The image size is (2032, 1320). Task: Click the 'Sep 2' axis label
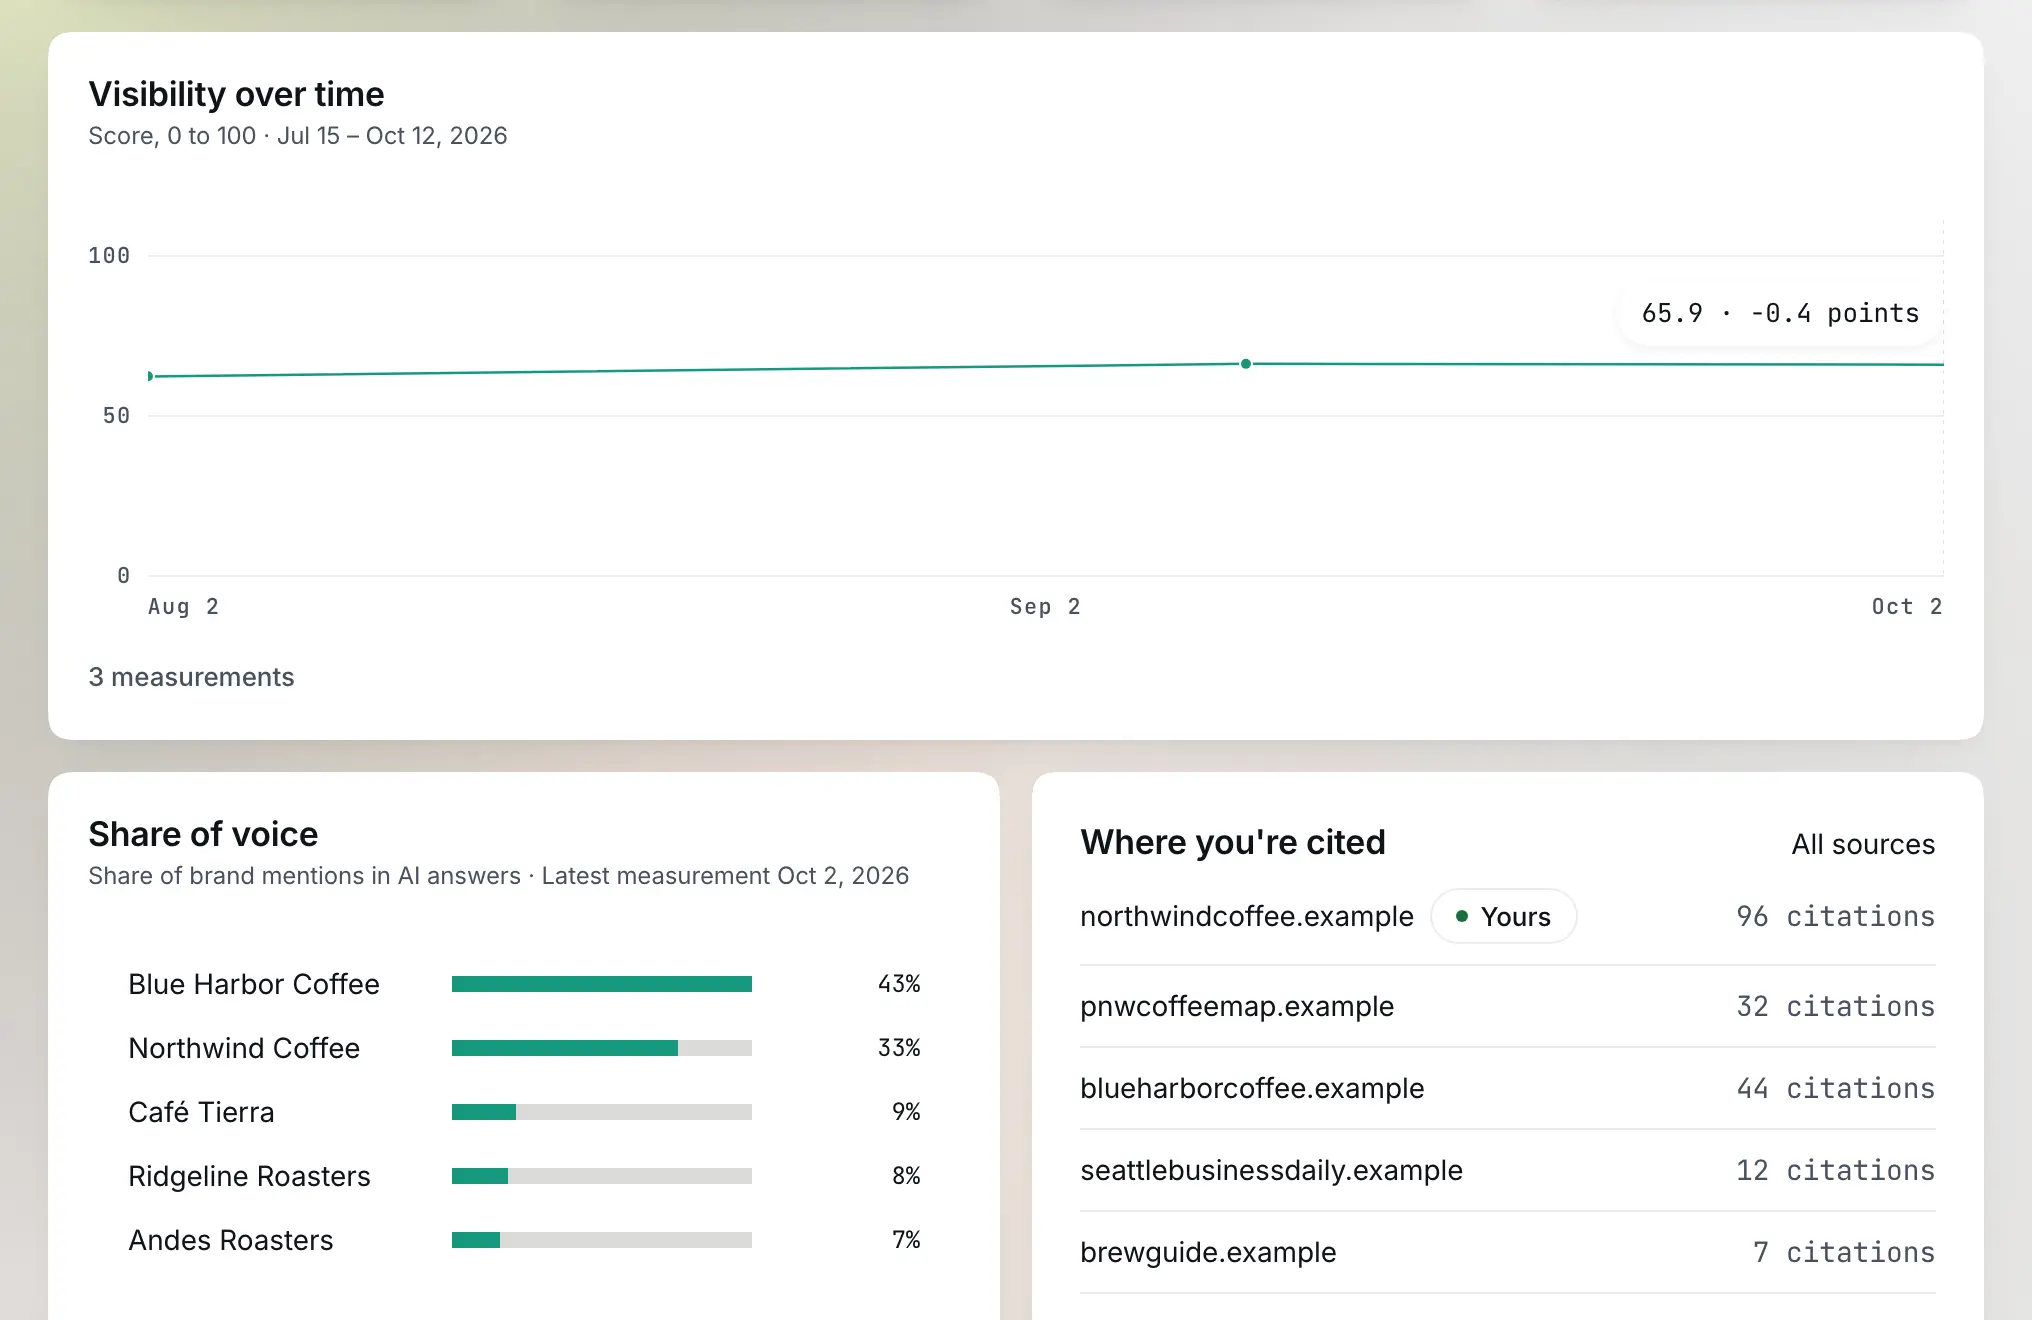tap(1045, 606)
